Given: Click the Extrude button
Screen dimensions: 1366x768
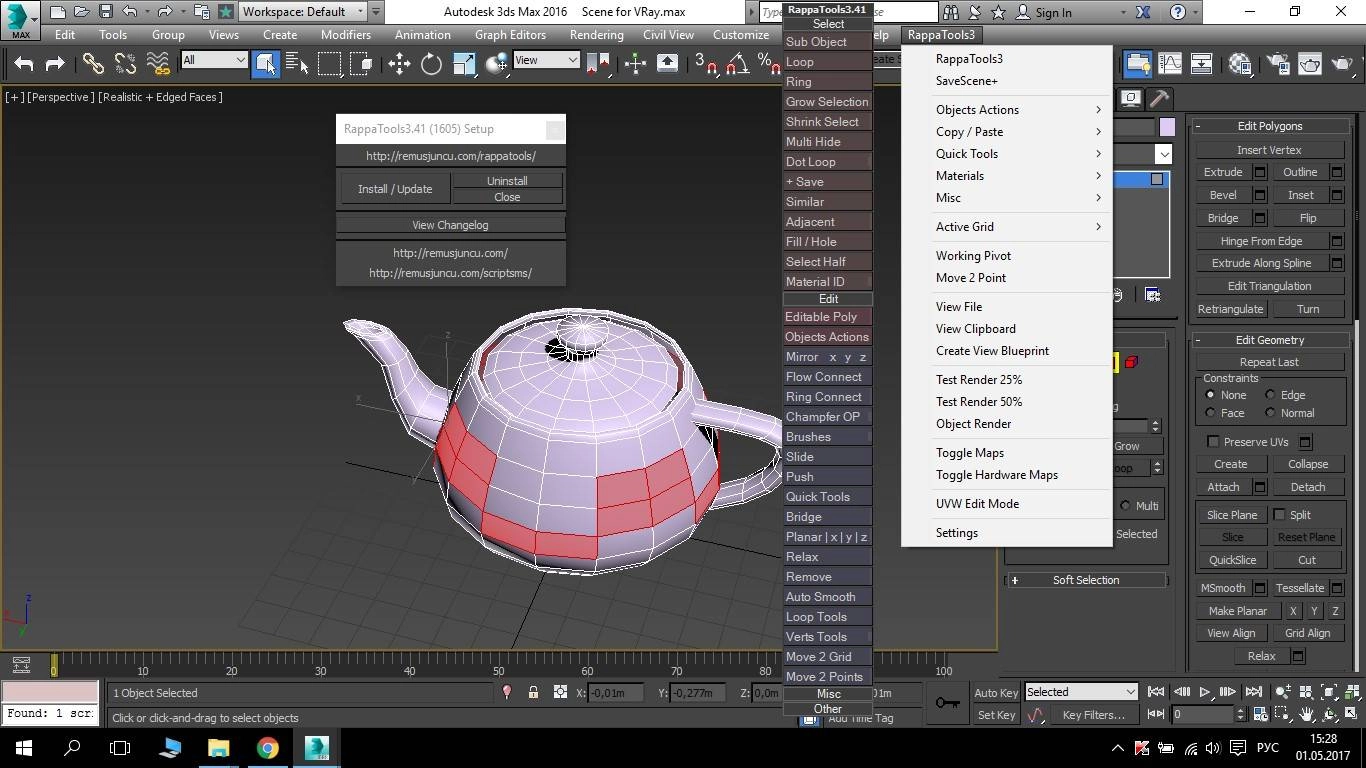Looking at the screenshot, I should coord(1223,172).
